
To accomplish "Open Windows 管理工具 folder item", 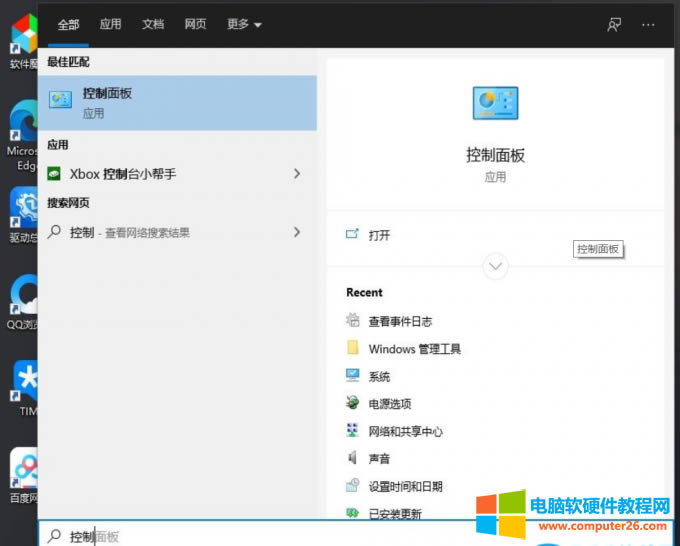I will (414, 349).
